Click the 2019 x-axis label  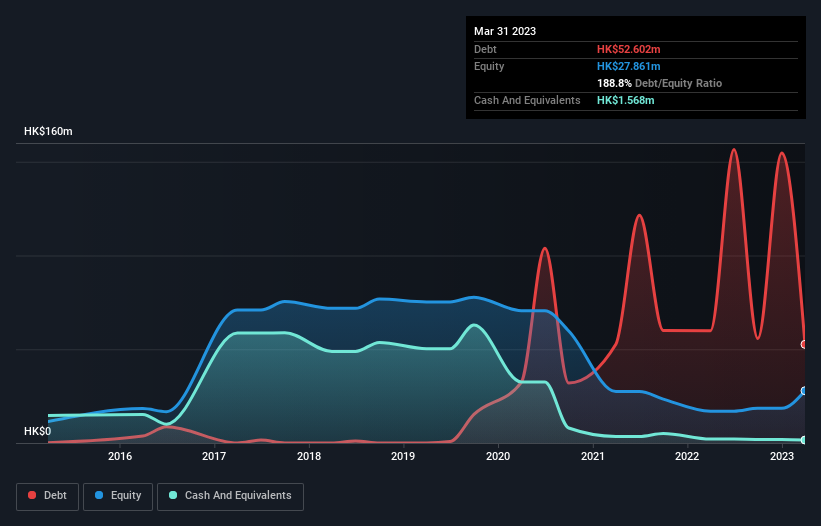point(403,456)
